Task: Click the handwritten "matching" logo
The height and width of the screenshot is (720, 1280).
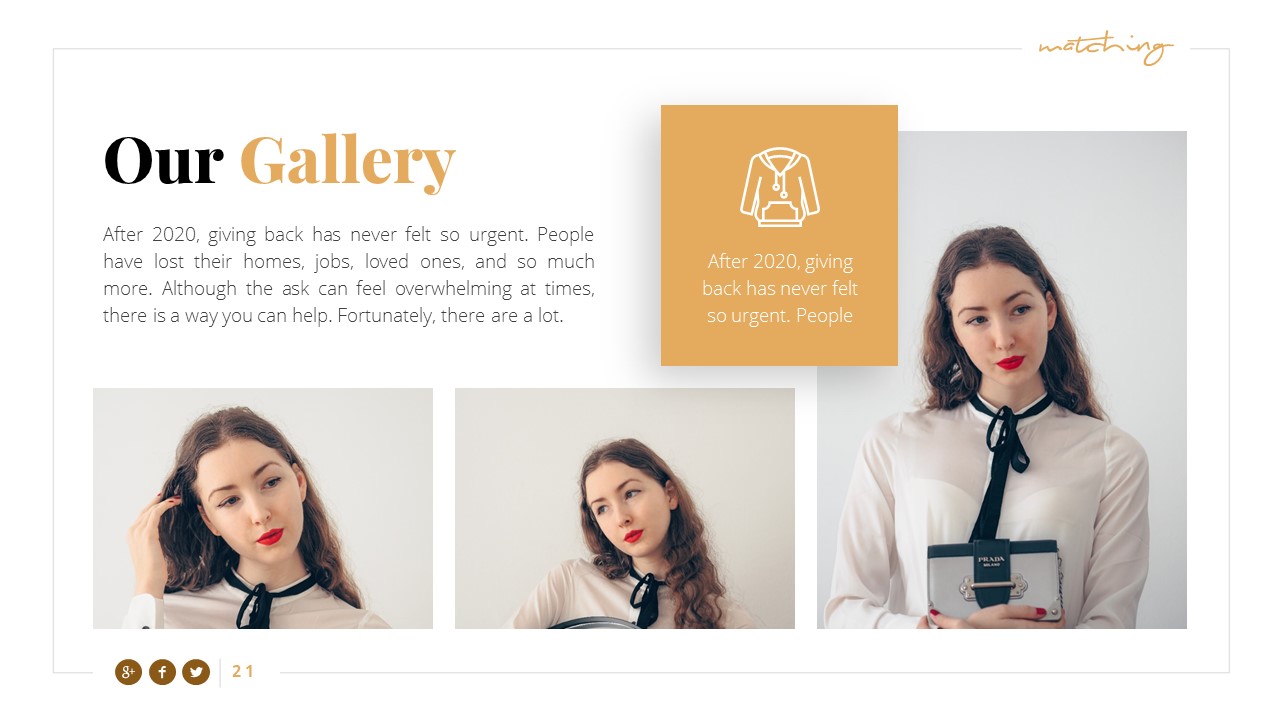Action: pos(1105,48)
